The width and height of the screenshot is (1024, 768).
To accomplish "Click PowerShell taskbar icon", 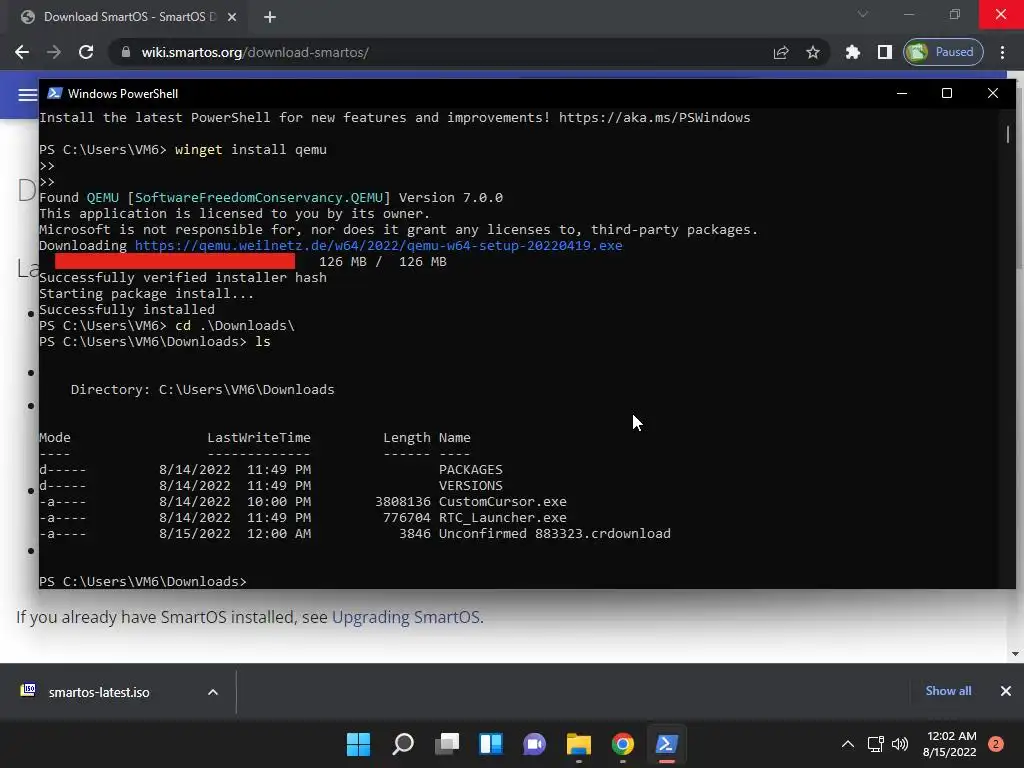I will 667,744.
